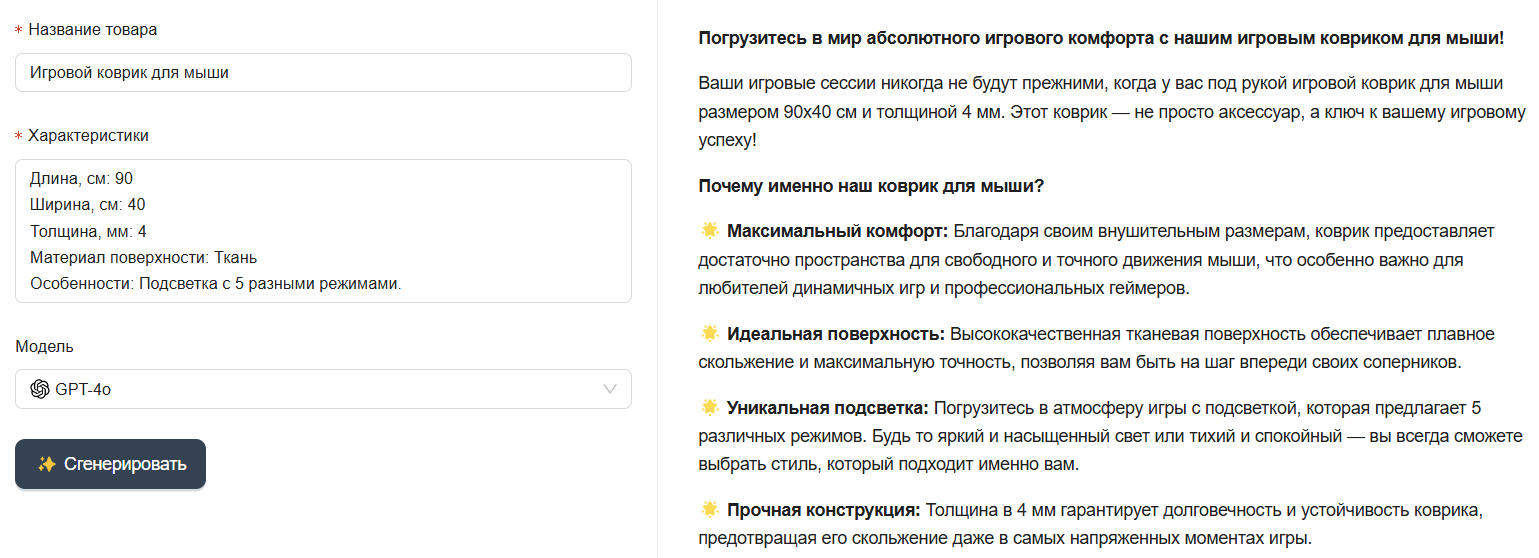Screen dimensions: 1539x558
Task: Click the Толщина, мм: 4 line in Характеристики
Action: (89, 231)
